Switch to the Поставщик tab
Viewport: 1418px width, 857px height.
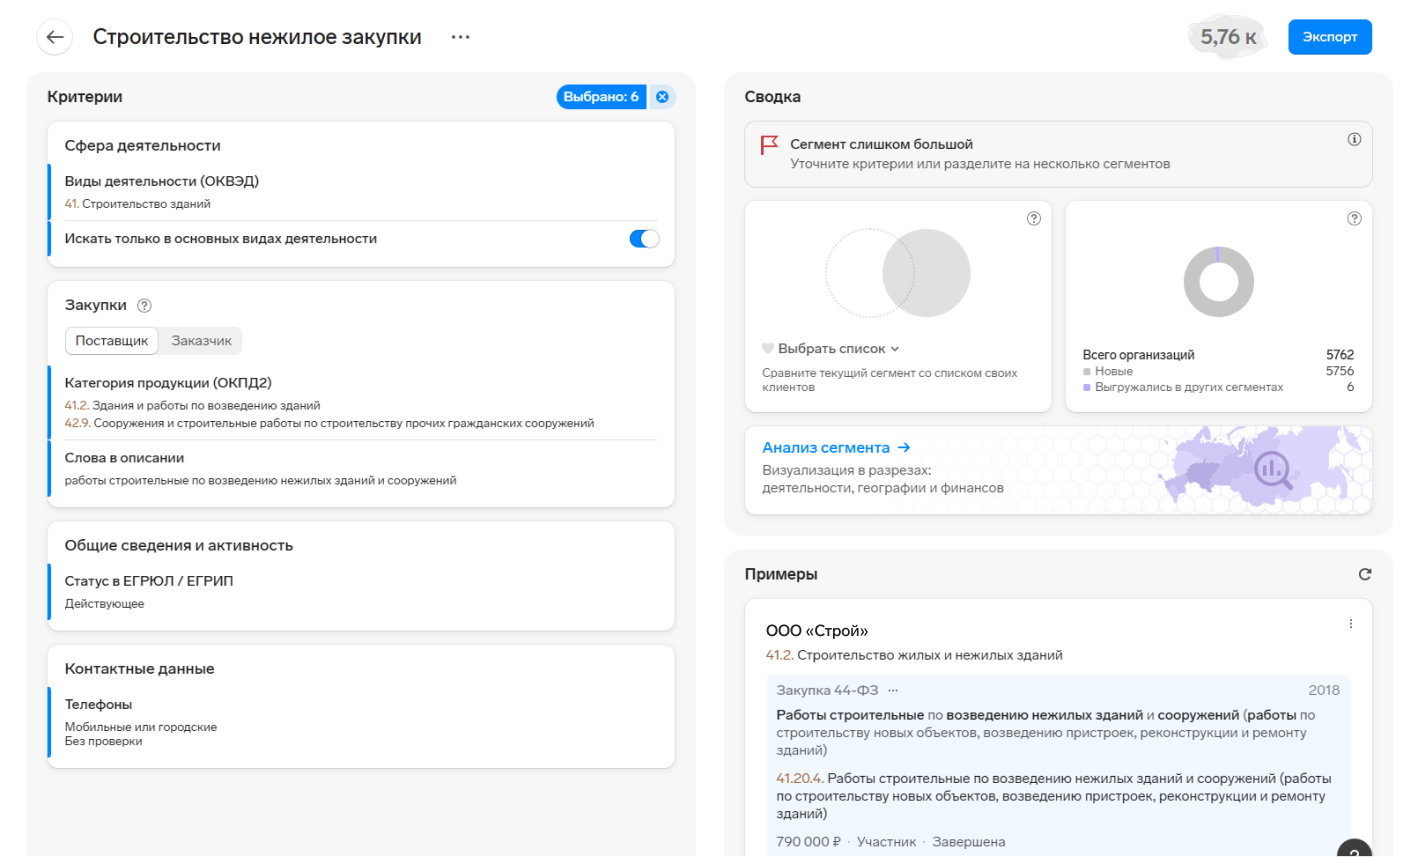(x=112, y=341)
